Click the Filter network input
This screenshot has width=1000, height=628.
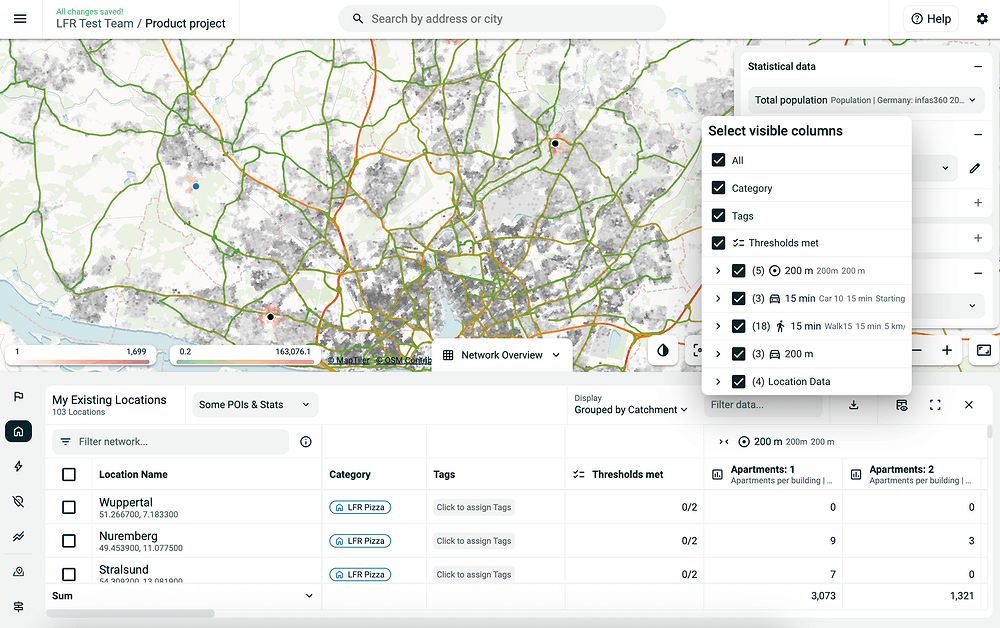[x=170, y=442]
